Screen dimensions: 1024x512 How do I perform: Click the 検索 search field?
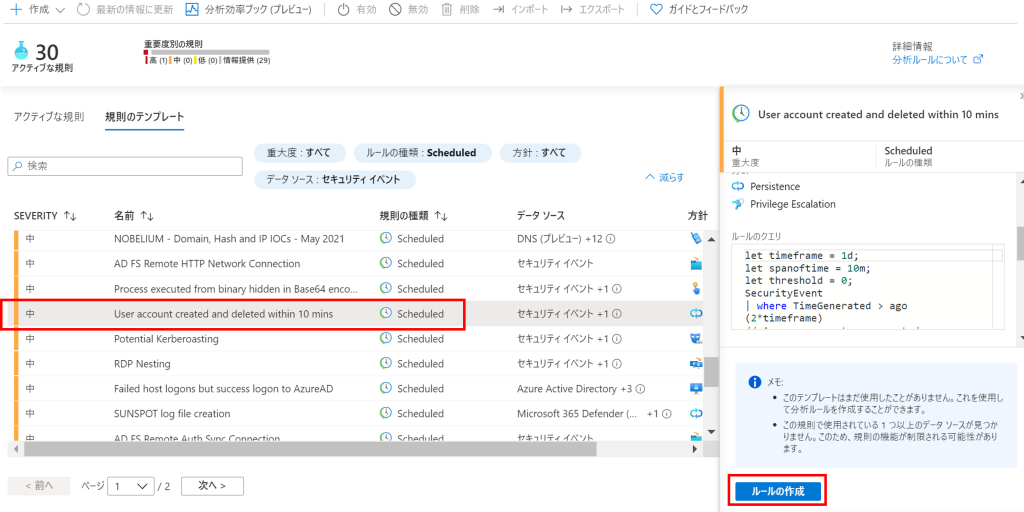(x=126, y=166)
